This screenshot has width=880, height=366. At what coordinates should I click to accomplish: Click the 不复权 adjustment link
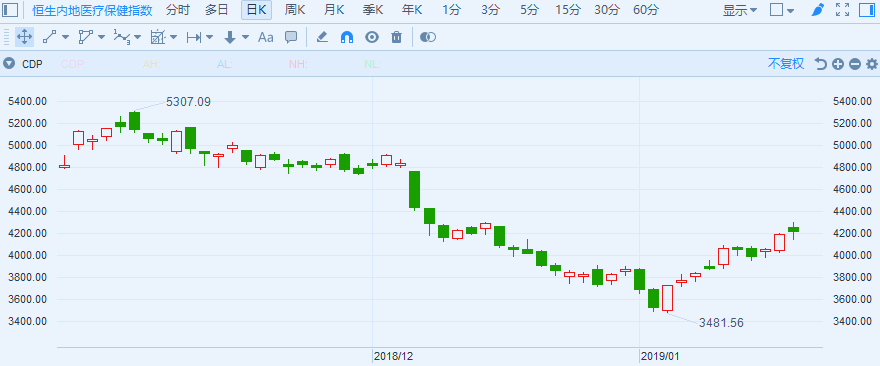coord(786,63)
